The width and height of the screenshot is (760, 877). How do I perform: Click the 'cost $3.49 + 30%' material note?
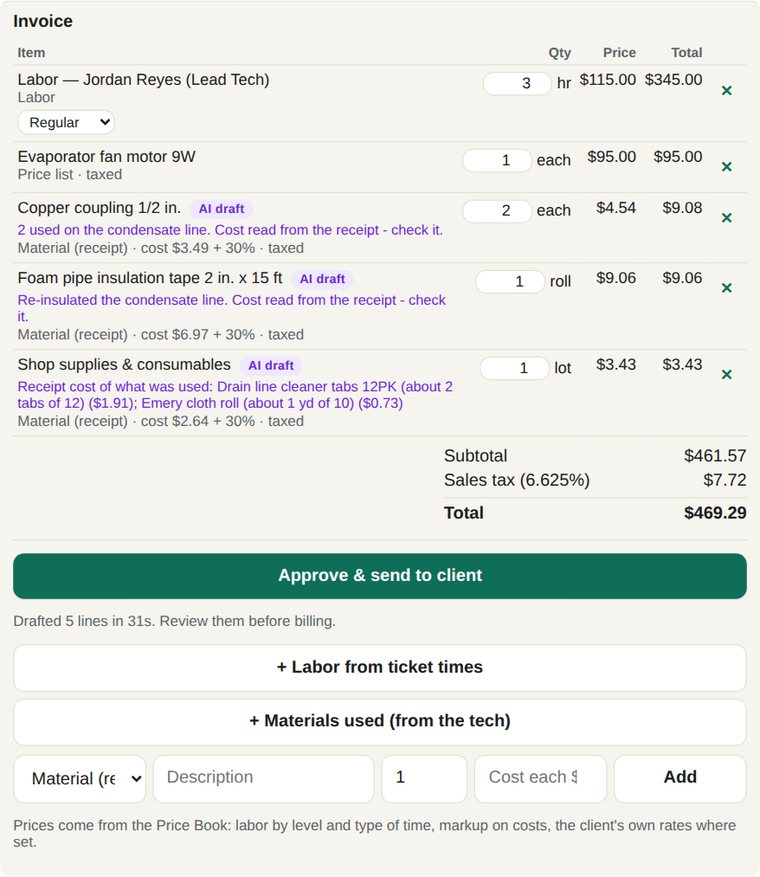pos(198,248)
